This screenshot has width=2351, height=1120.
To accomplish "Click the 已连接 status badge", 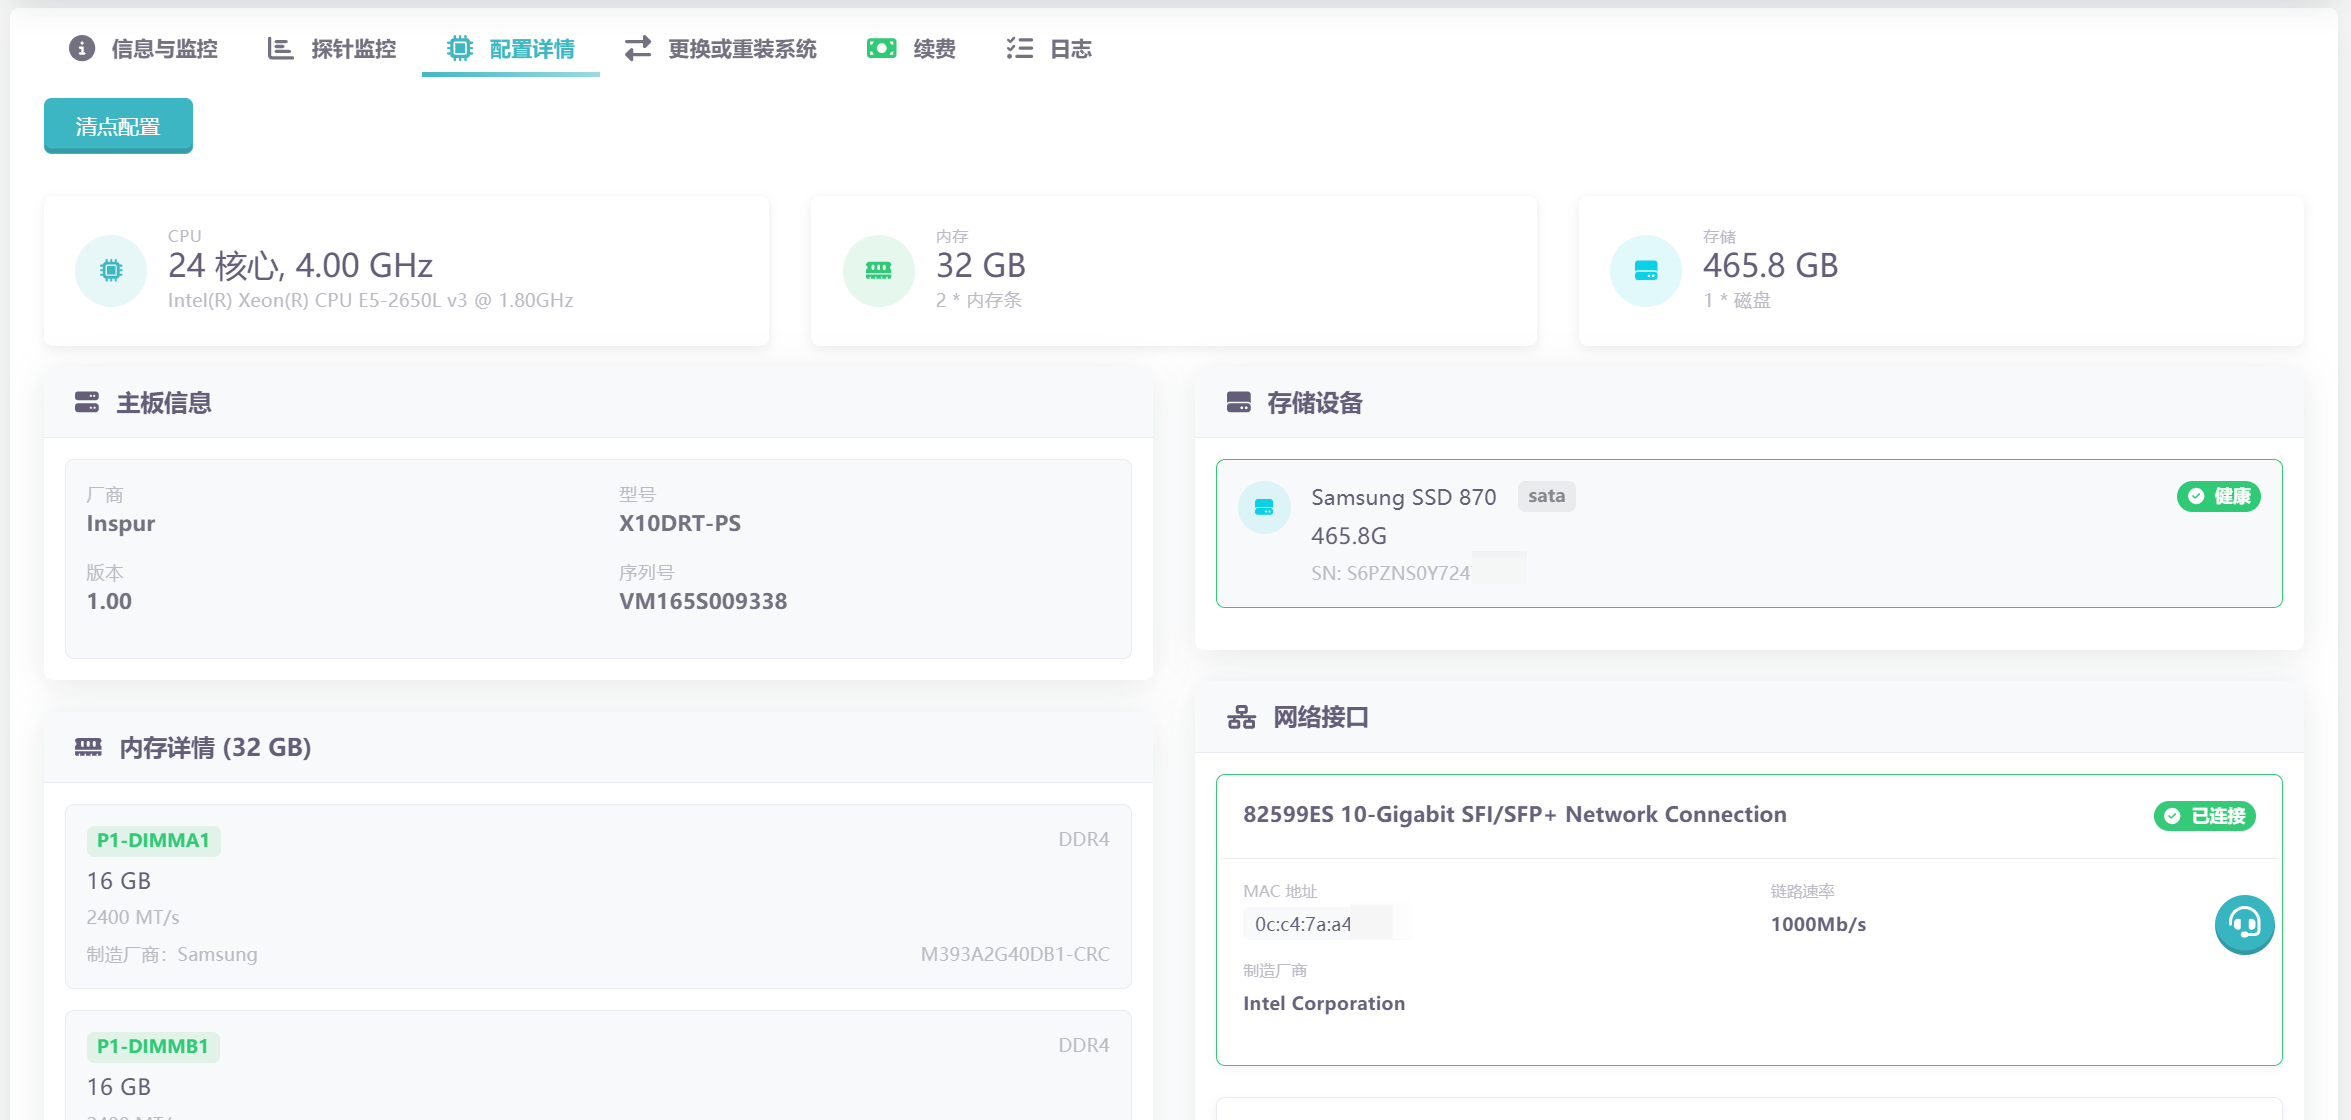I will click(2204, 816).
